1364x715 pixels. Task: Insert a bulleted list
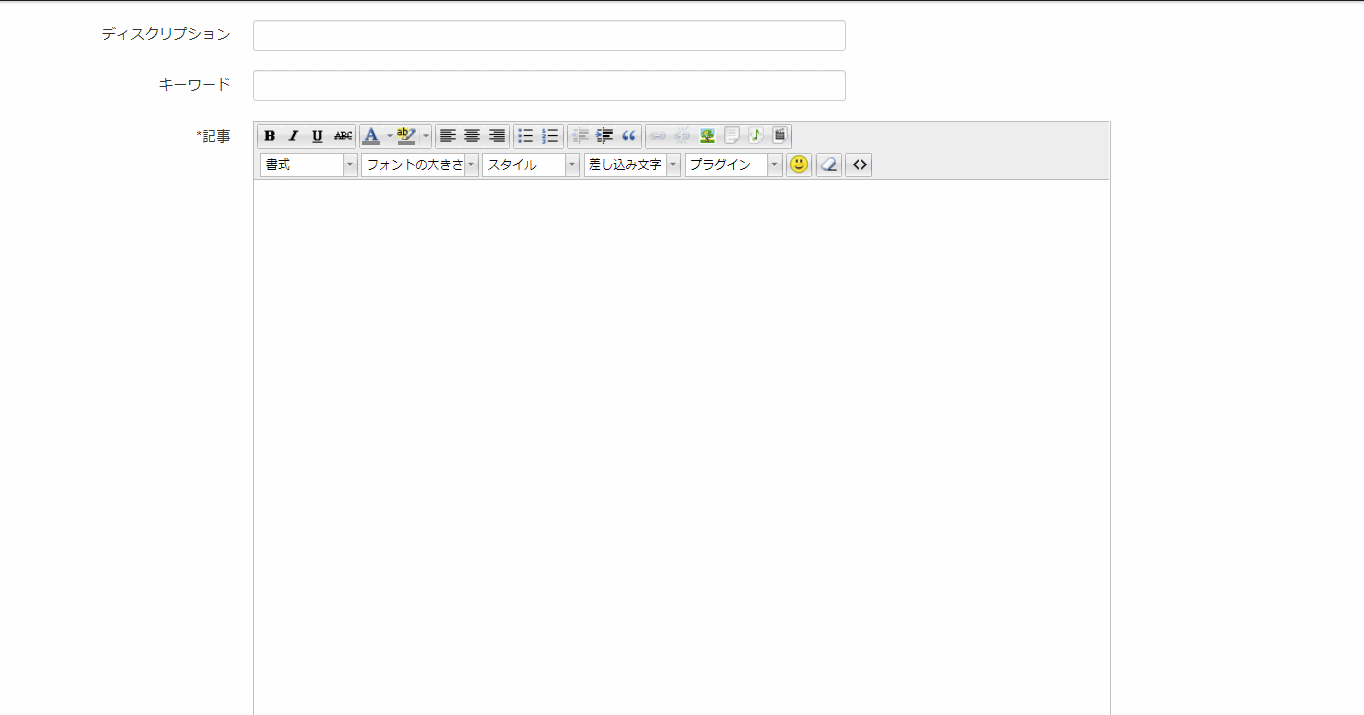(525, 136)
